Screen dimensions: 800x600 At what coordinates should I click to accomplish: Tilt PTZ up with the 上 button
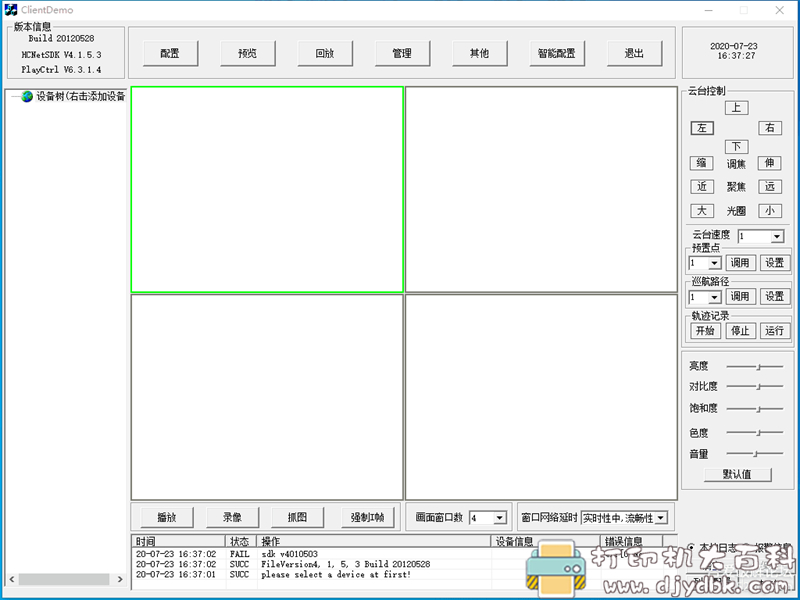click(736, 108)
